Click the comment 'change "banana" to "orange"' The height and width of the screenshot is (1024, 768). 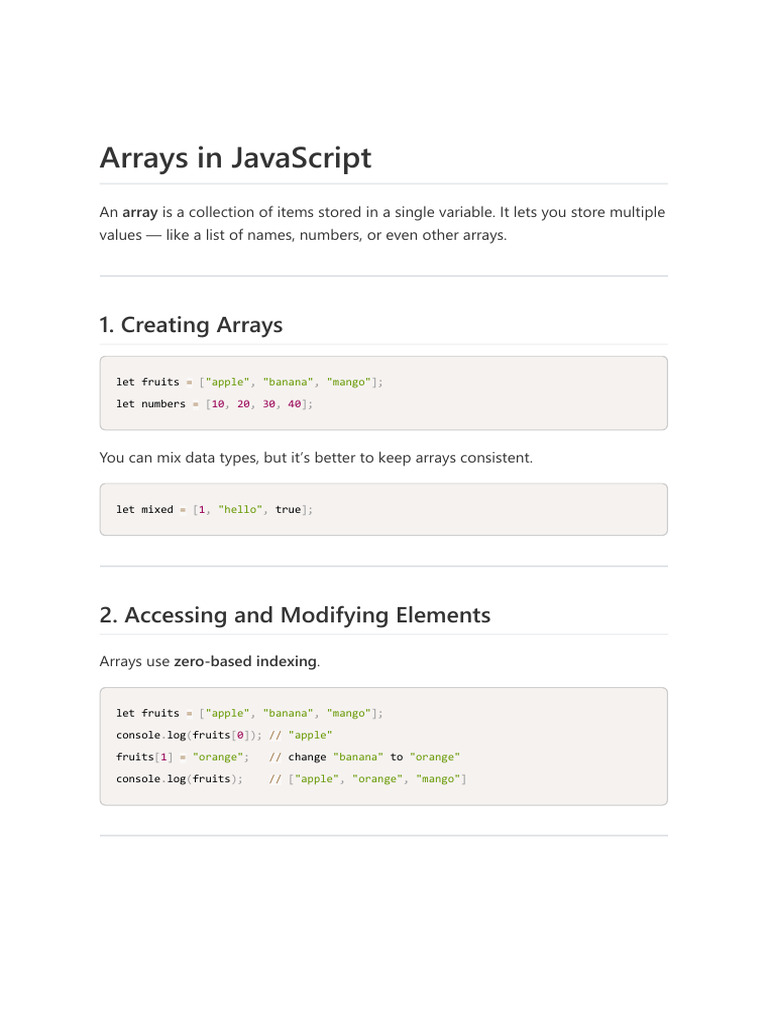(x=364, y=758)
